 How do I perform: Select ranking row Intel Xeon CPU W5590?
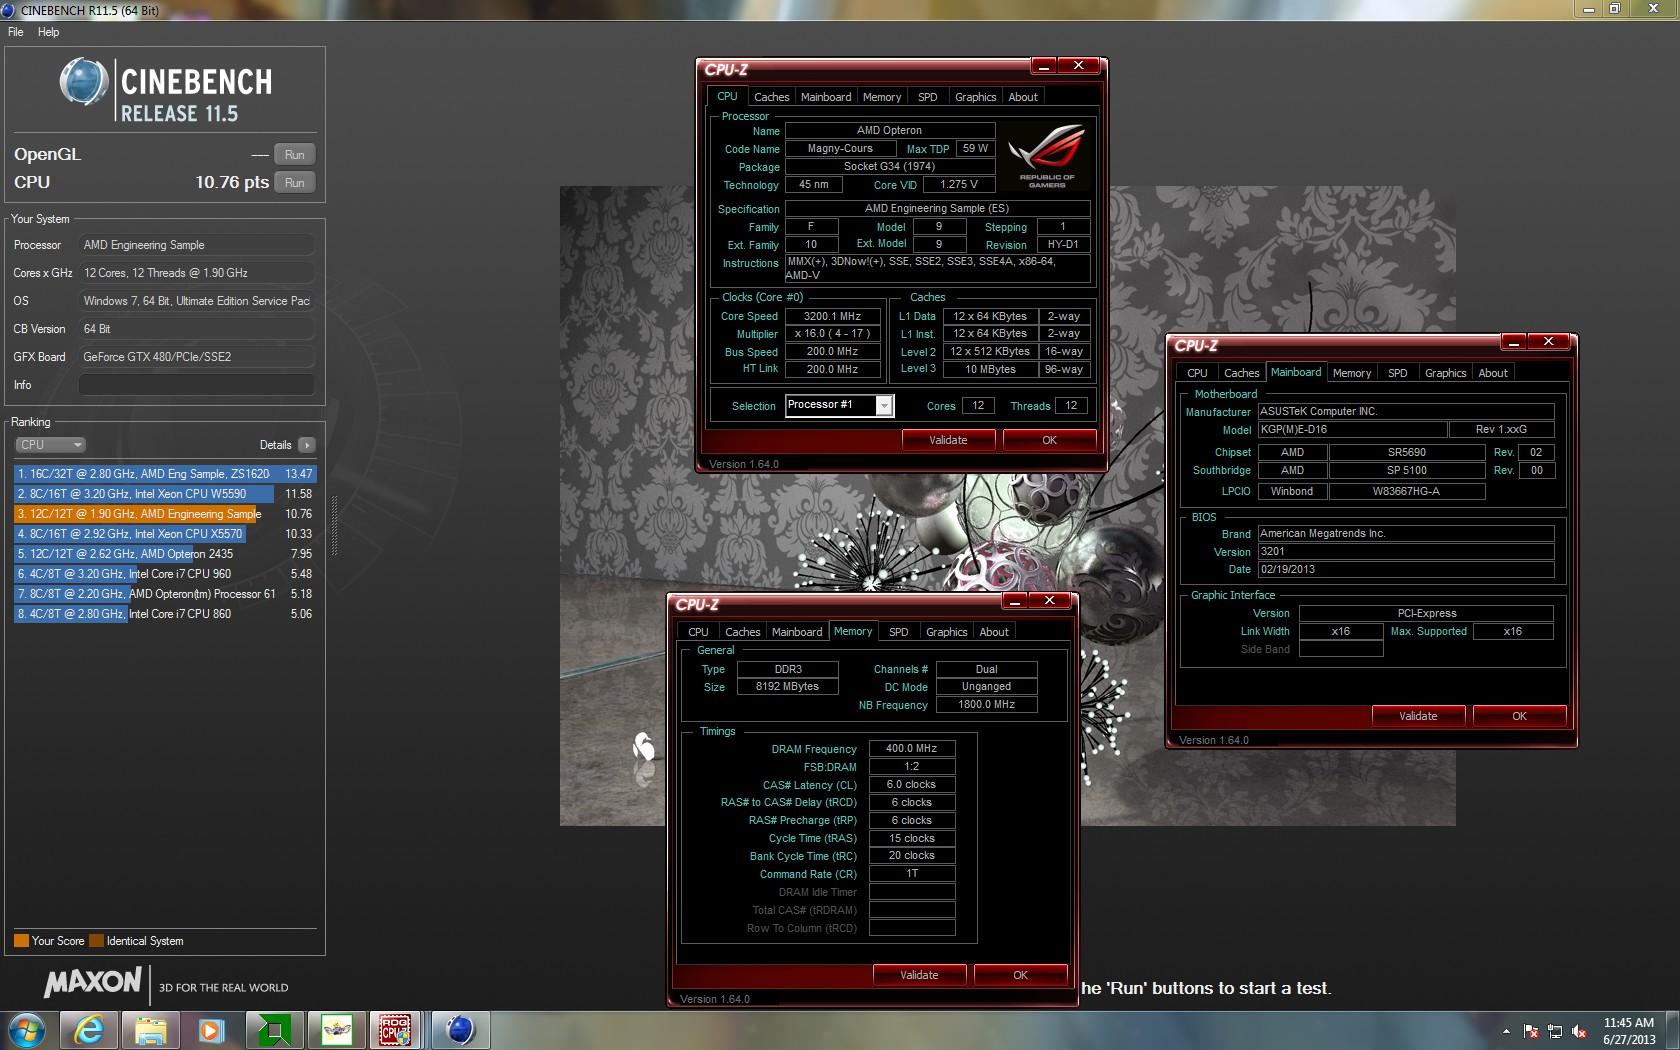pyautogui.click(x=165, y=494)
